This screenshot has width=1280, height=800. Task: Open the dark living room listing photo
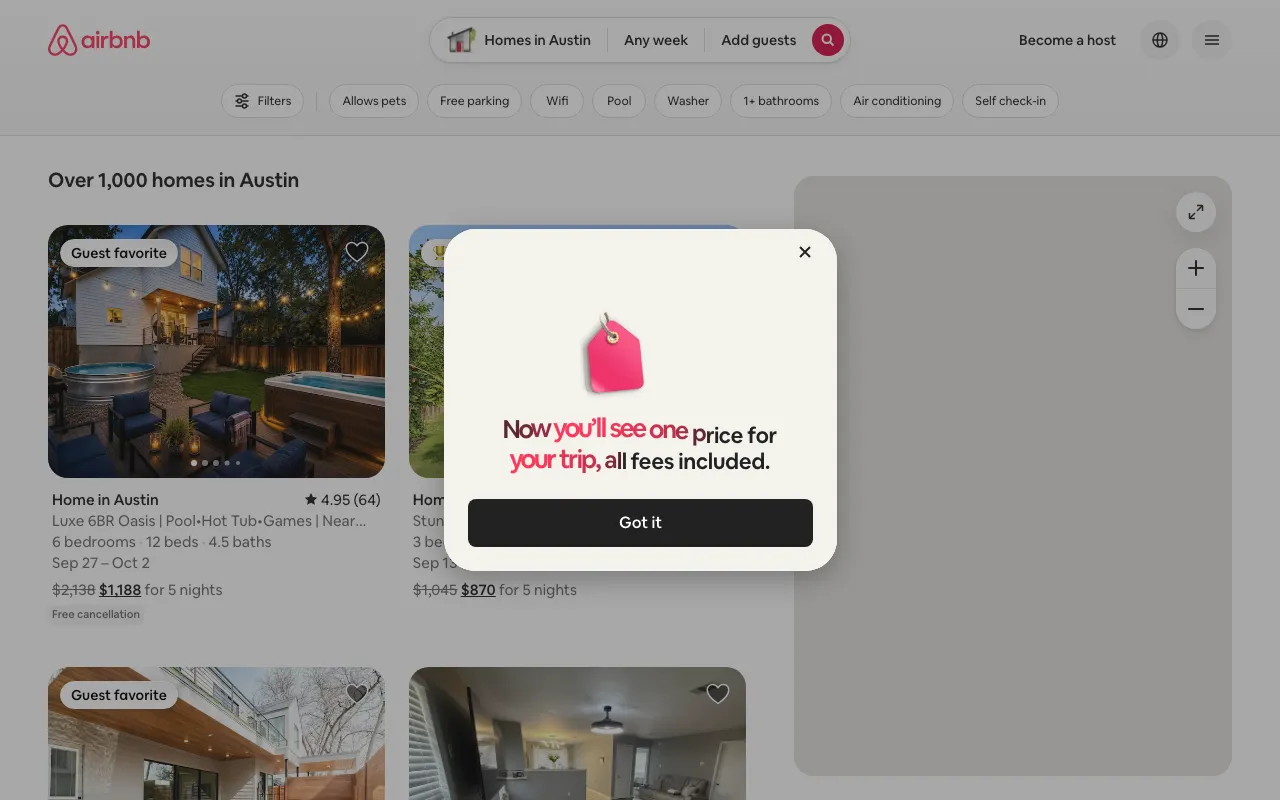point(577,734)
